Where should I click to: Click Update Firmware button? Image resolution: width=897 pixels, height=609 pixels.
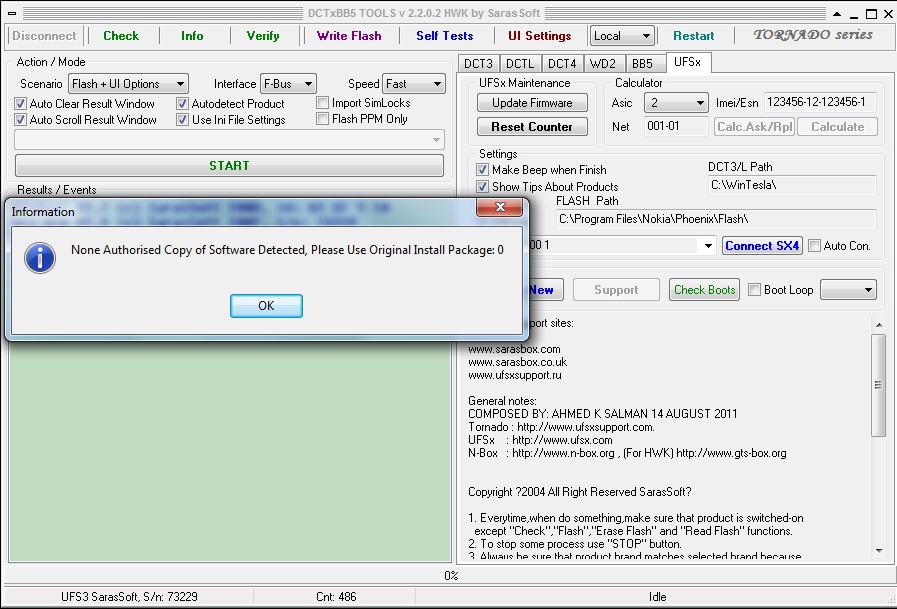pos(532,103)
